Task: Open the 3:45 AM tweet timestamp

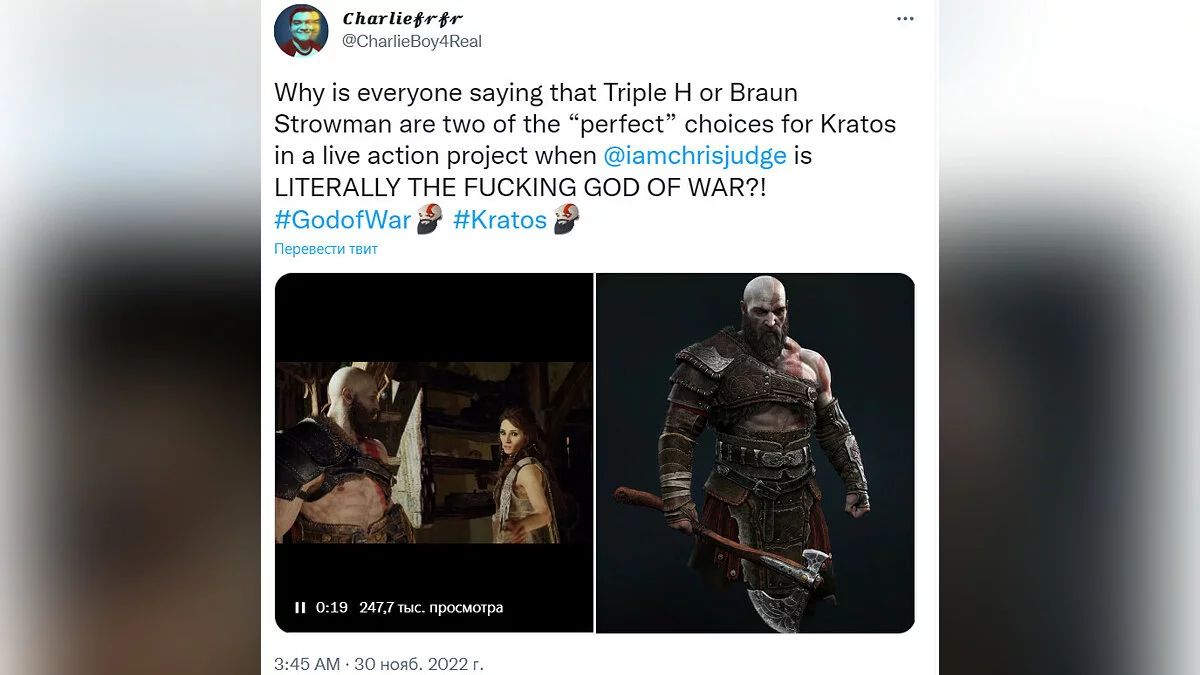Action: [x=309, y=663]
